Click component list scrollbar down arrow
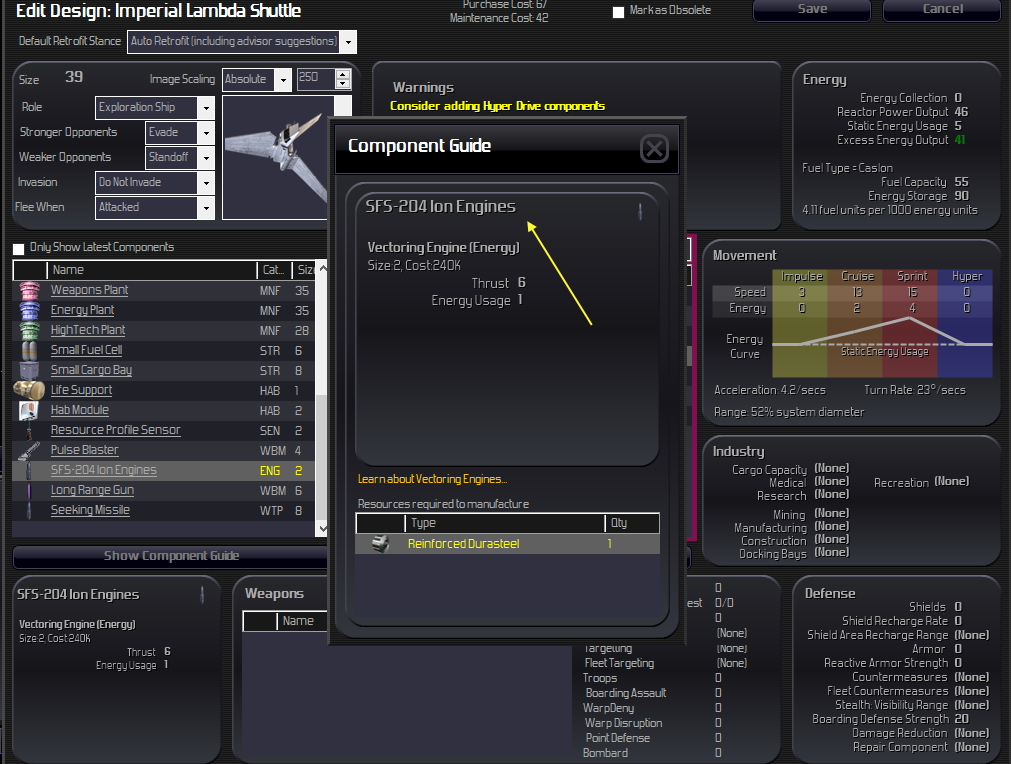The image size is (1011, 764). pos(323,529)
